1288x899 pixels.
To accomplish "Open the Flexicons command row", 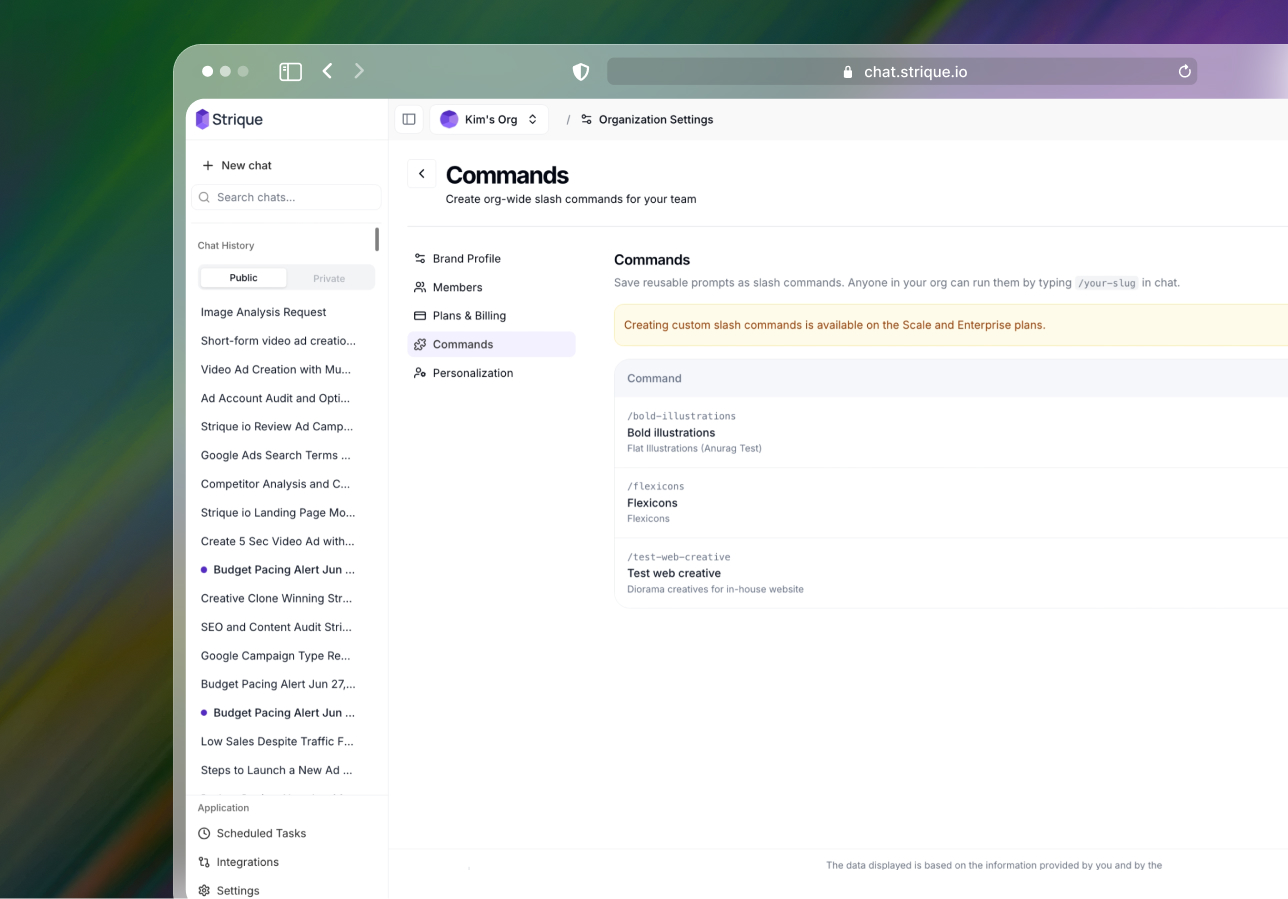I will coord(951,502).
